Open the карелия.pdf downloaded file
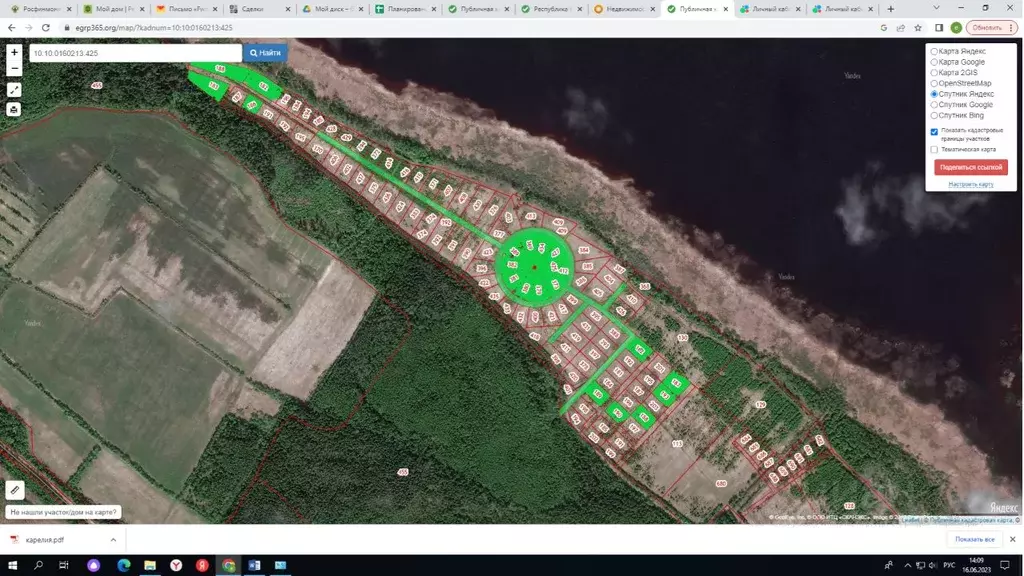The width and height of the screenshot is (1024, 576). point(45,540)
